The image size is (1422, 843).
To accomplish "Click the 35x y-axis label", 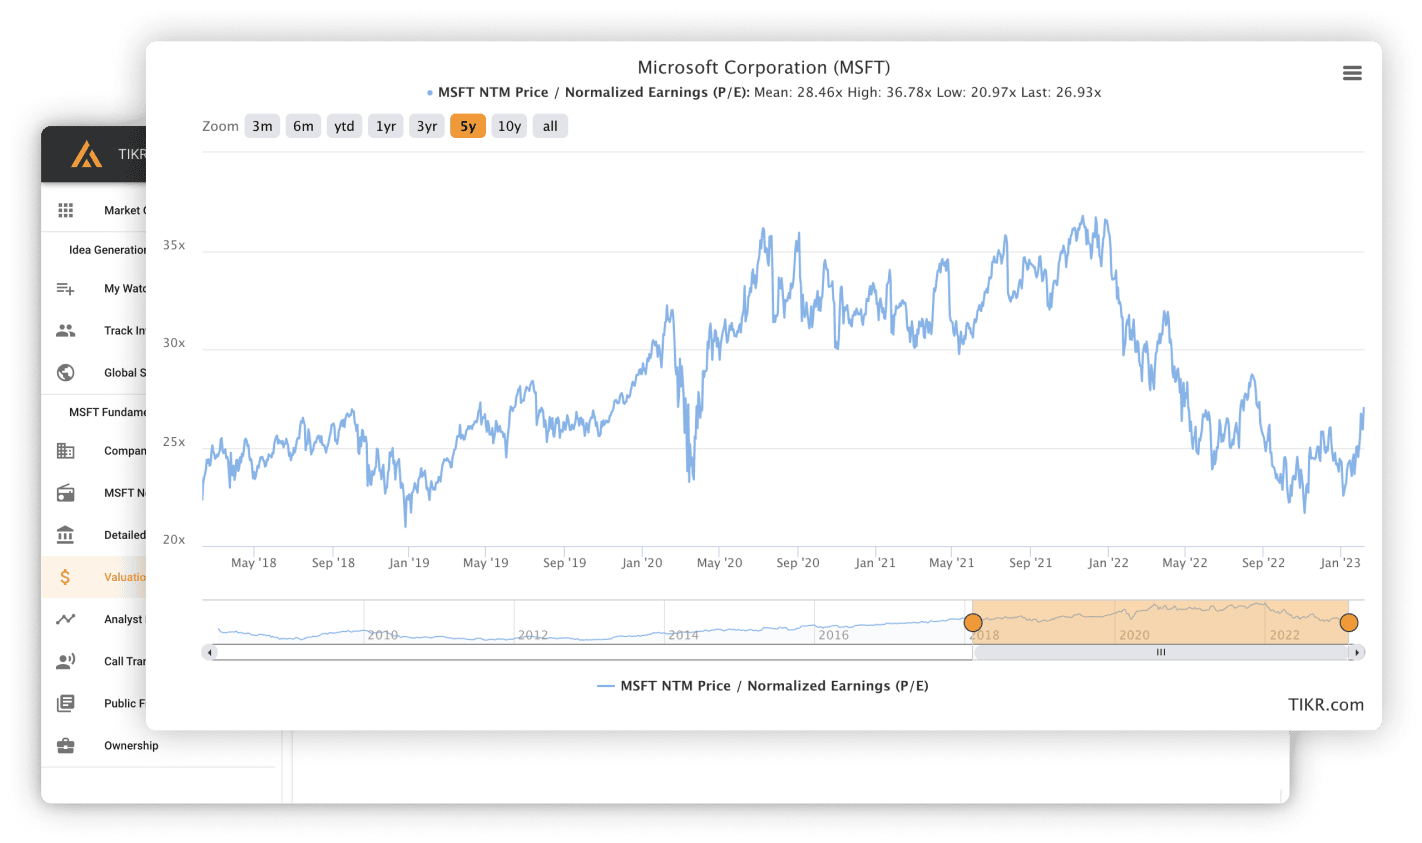I will pos(174,245).
